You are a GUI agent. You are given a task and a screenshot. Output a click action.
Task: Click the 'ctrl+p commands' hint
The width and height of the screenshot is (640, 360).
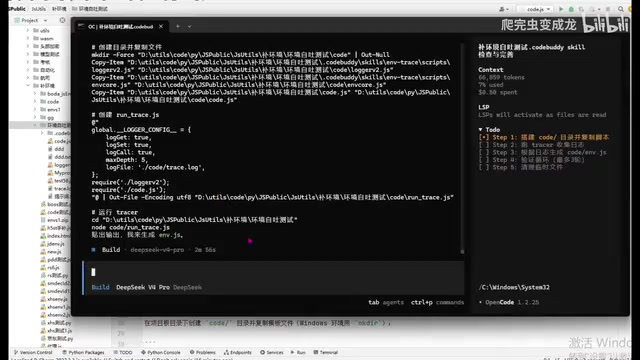pyautogui.click(x=437, y=302)
